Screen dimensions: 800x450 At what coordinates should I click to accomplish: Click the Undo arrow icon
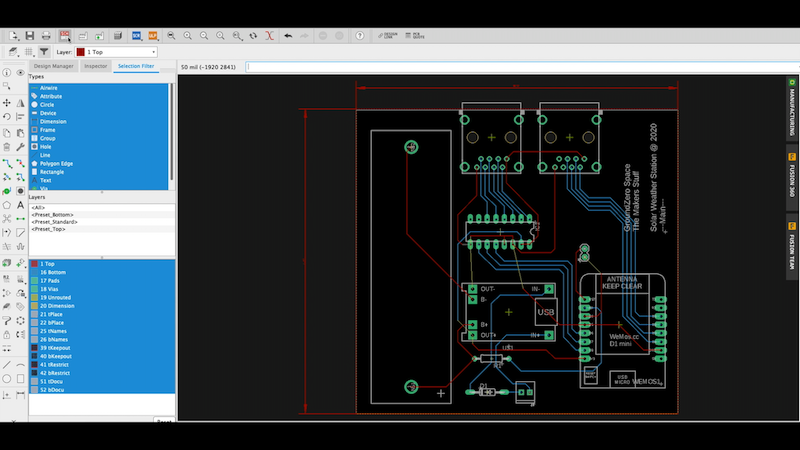288,35
